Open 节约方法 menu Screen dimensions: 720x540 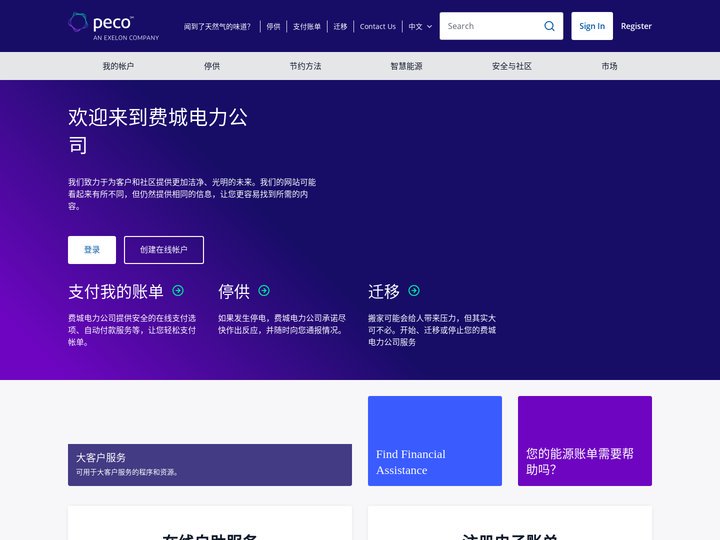(305, 66)
